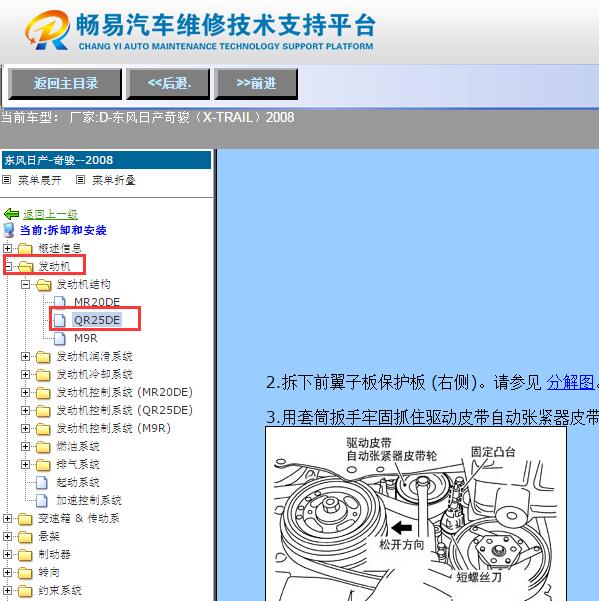The width and height of the screenshot is (599, 601).
Task: Collapse all with 菜单折叠
Action: tap(114, 180)
